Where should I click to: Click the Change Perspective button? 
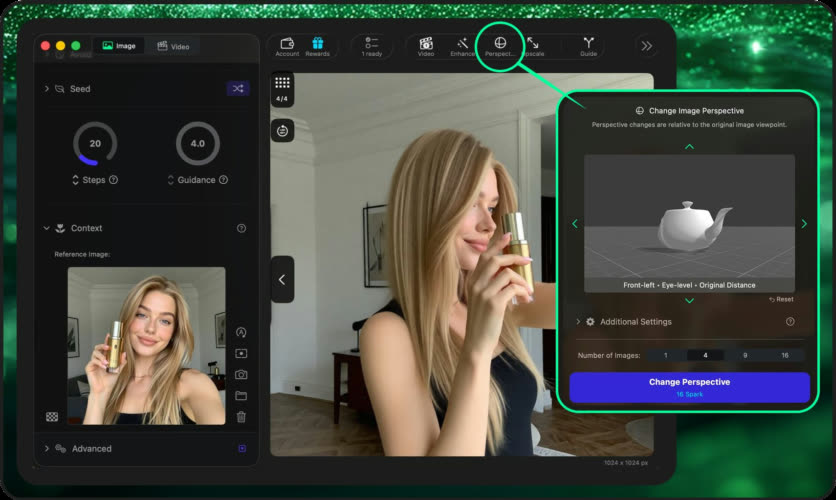click(x=689, y=388)
